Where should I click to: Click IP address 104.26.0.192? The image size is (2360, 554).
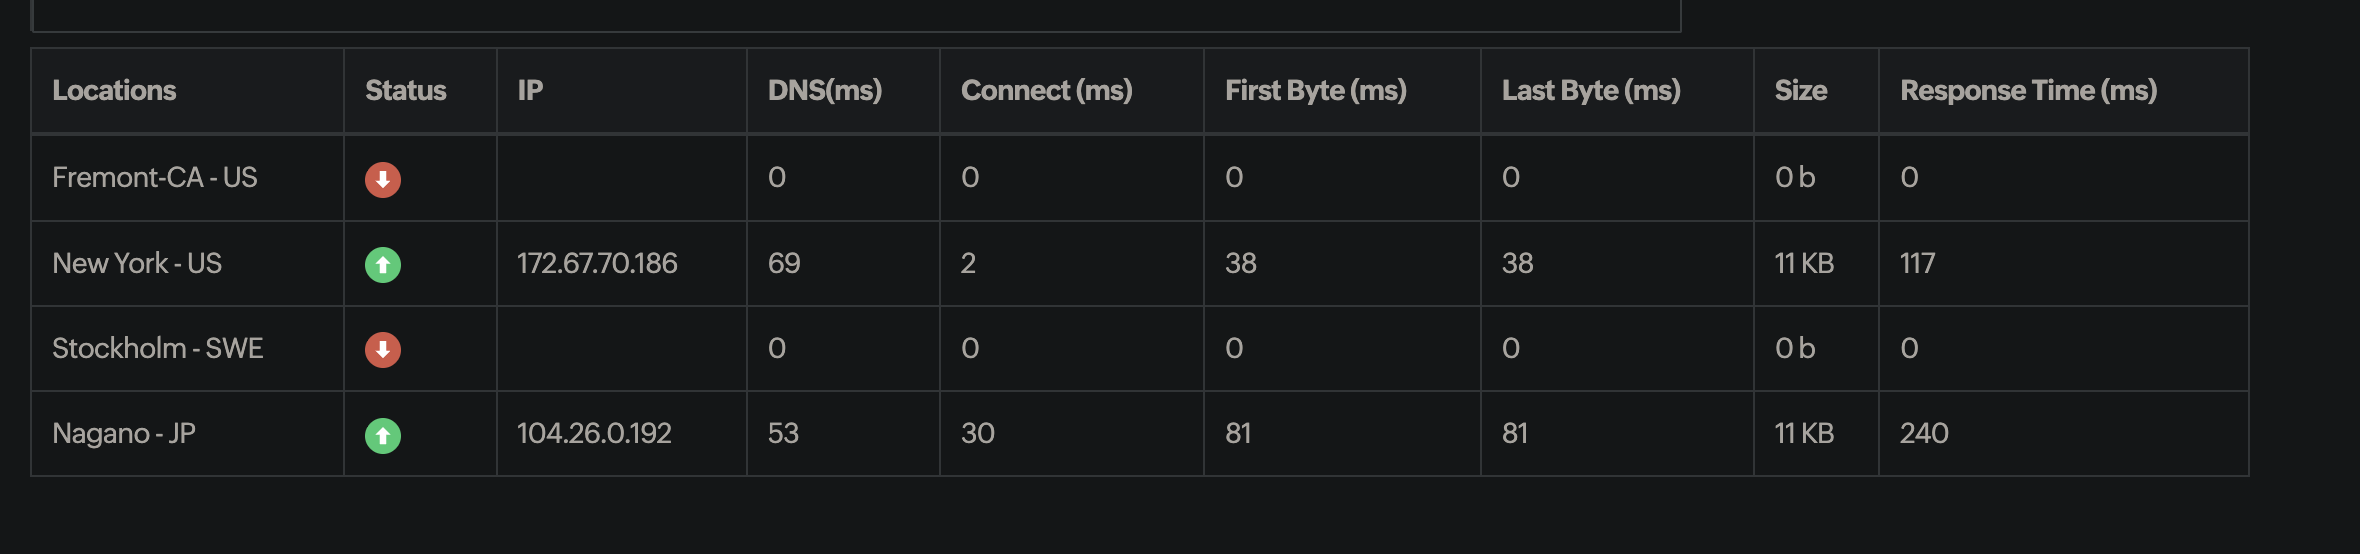(x=594, y=434)
